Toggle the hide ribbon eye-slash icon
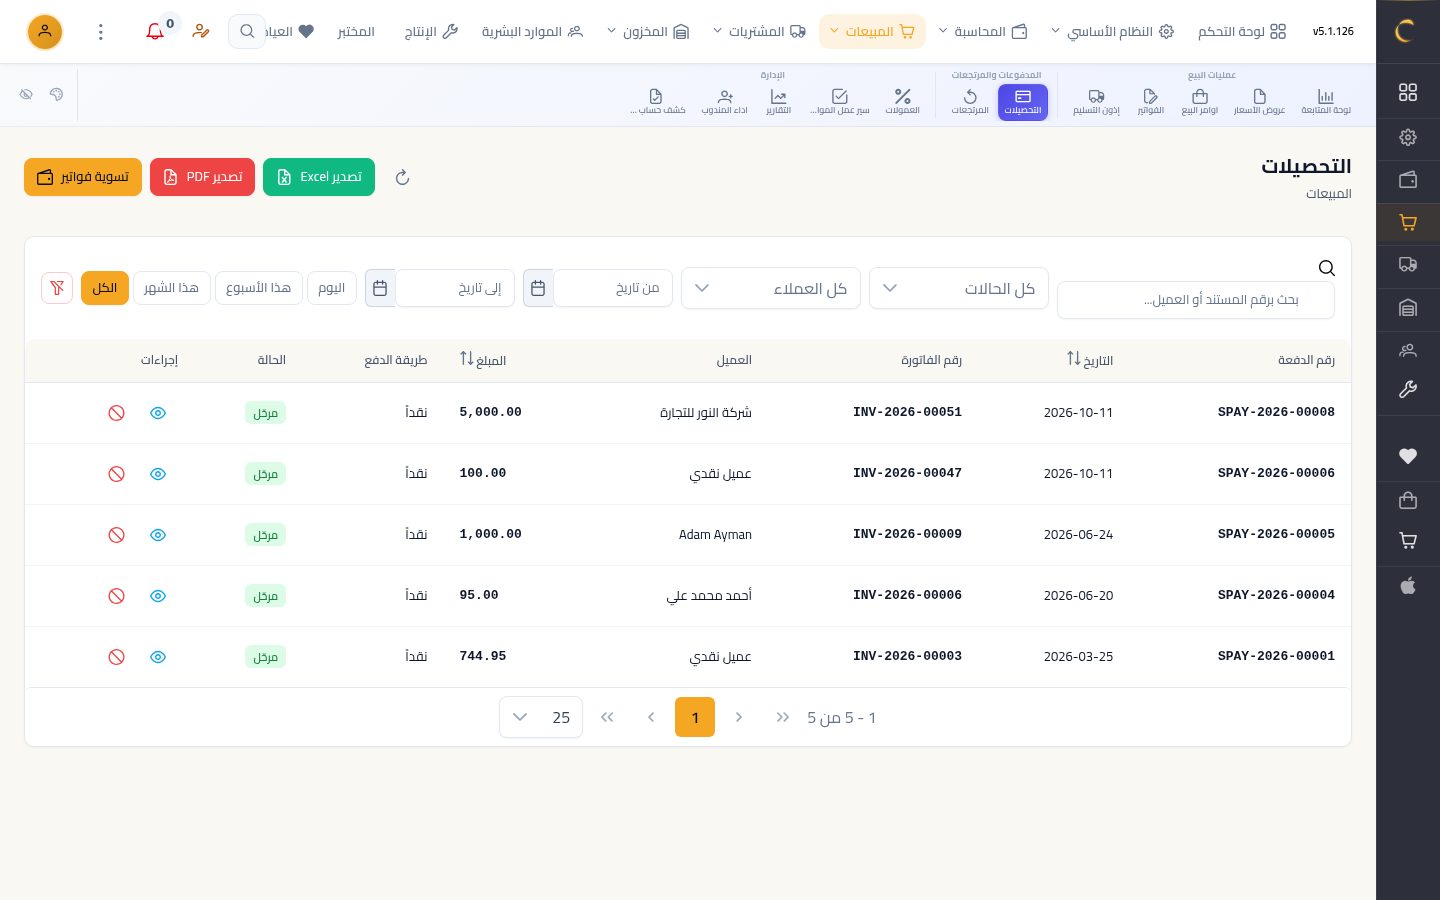This screenshot has height=900, width=1440. pyautogui.click(x=26, y=94)
